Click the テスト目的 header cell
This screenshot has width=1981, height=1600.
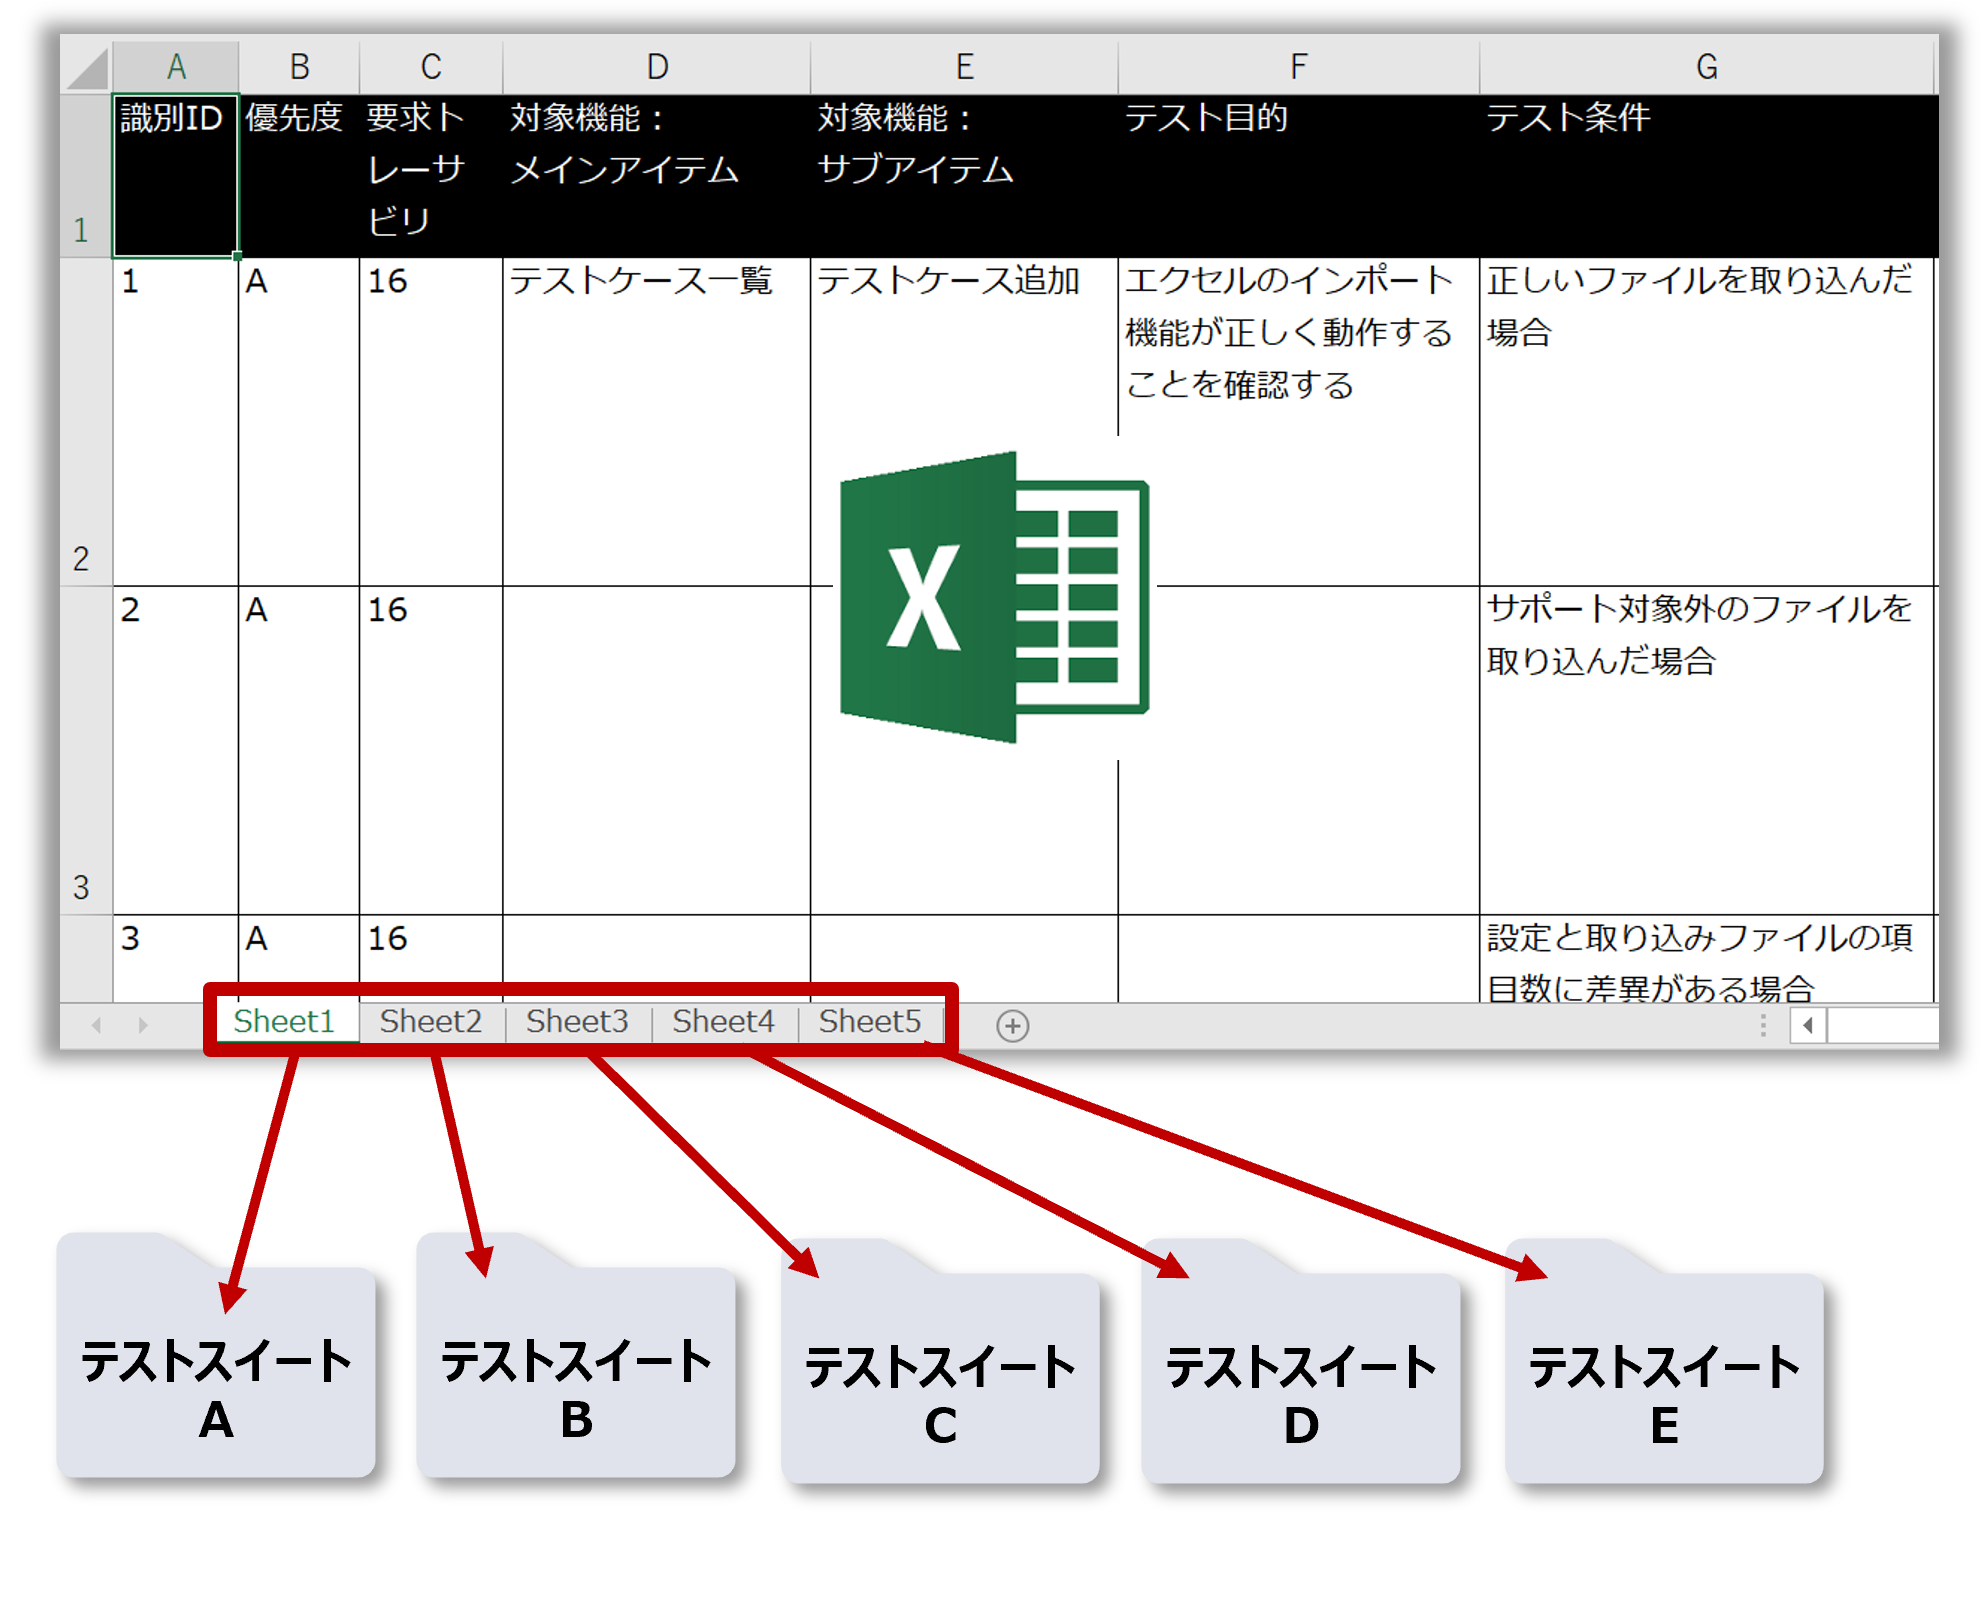1298,176
